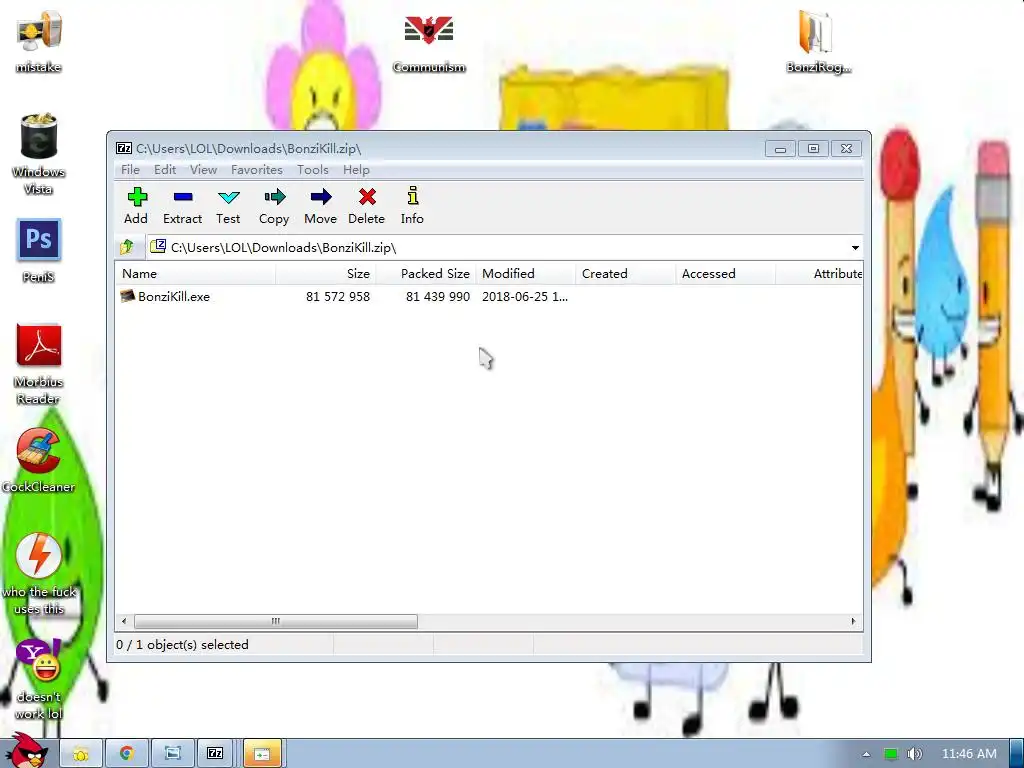Screen dimensions: 1024x768
Task: Click the volume speaker tray icon
Action: [914, 754]
